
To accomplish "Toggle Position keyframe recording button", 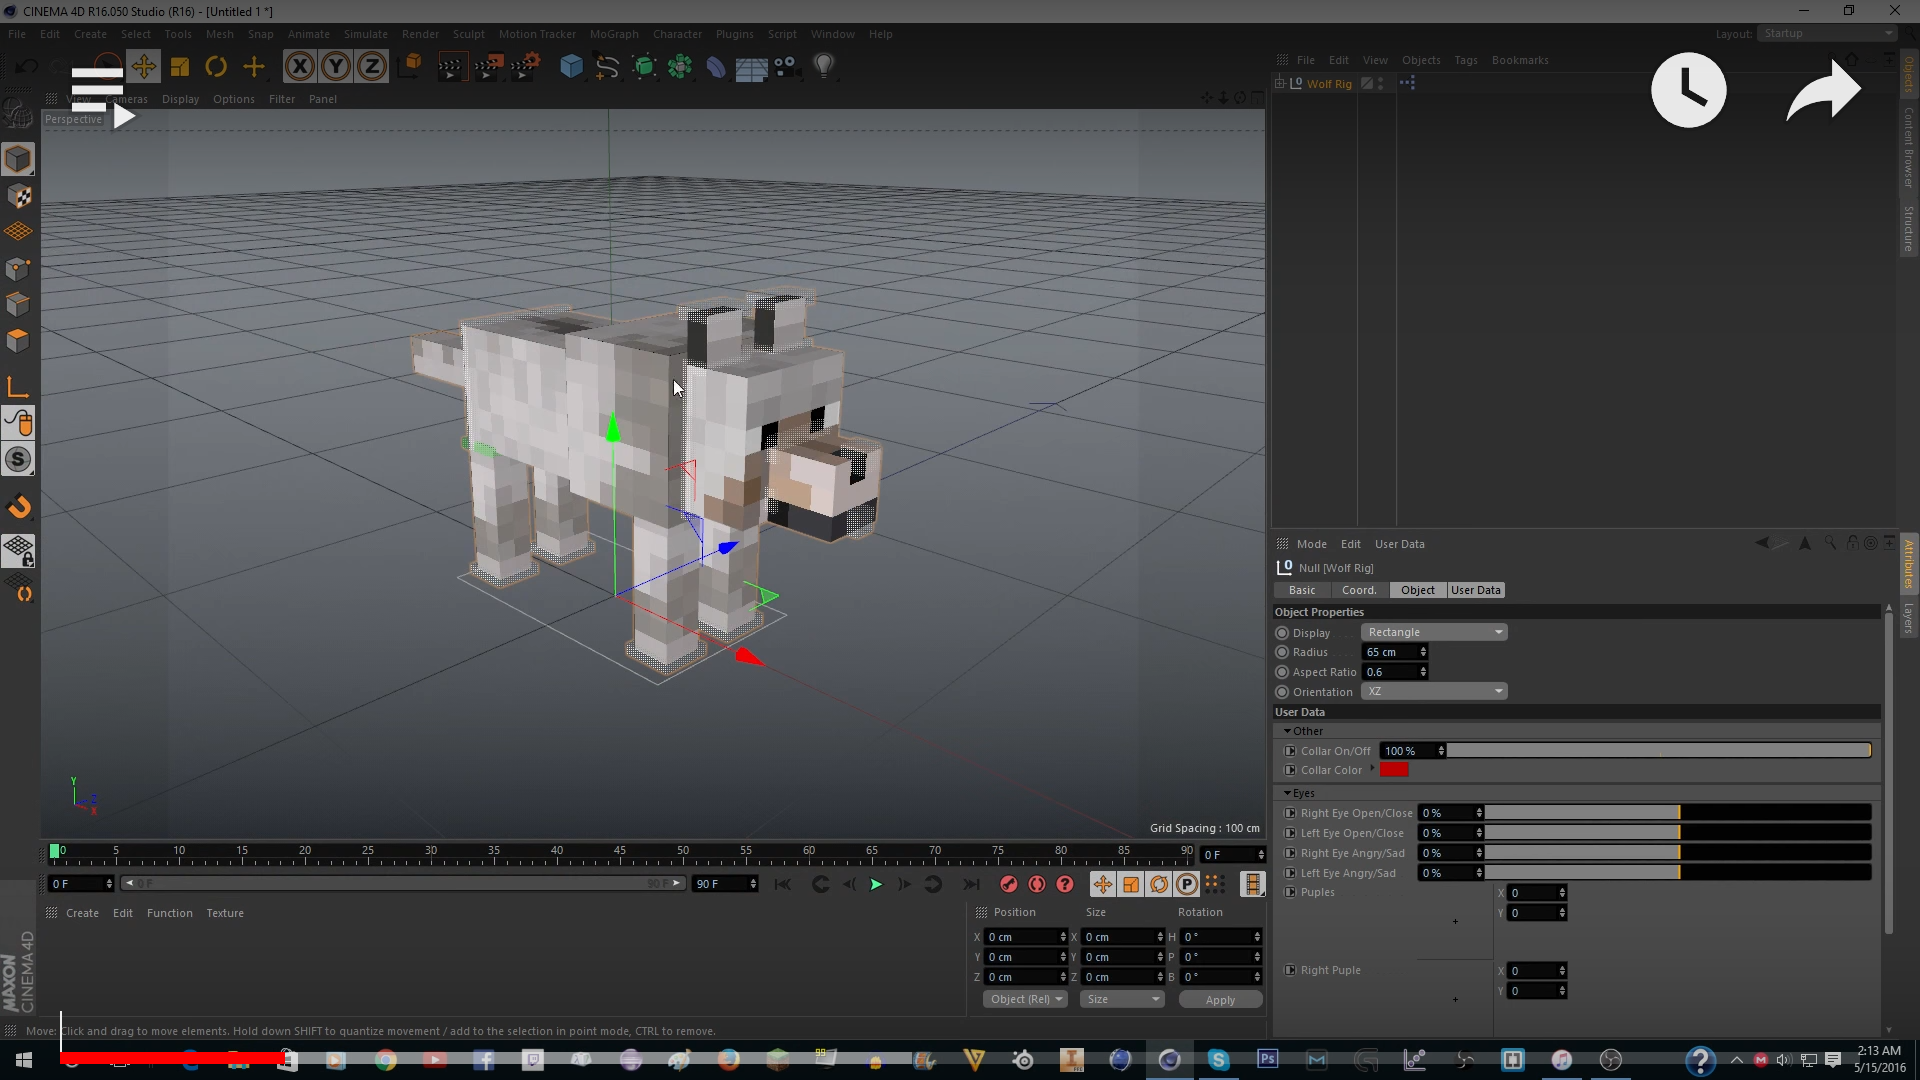I will (x=1102, y=884).
